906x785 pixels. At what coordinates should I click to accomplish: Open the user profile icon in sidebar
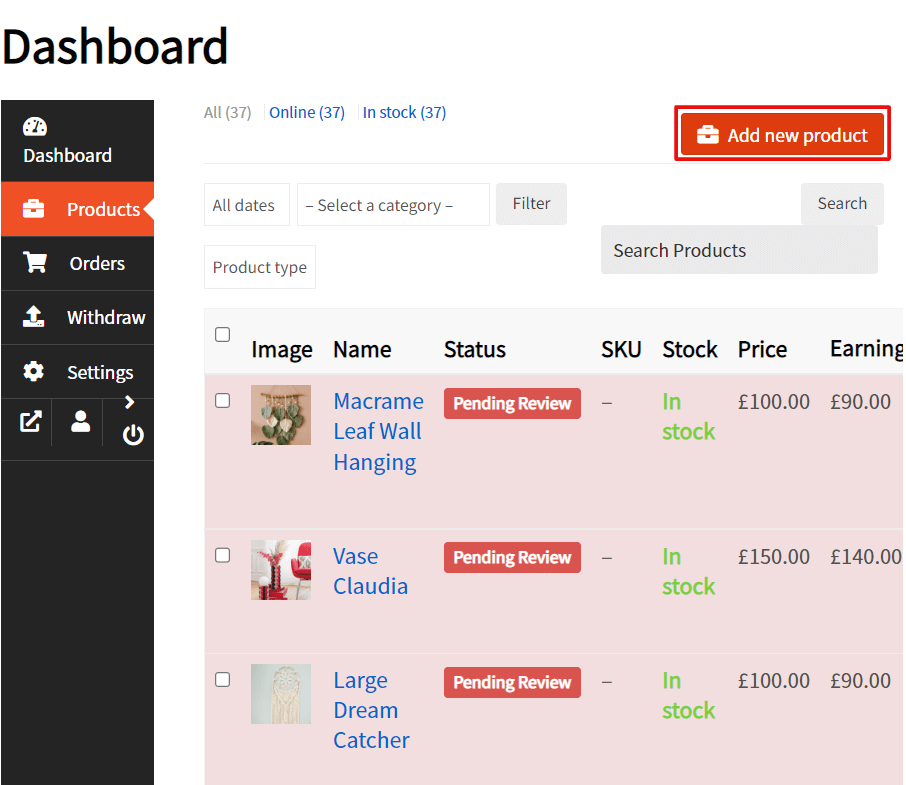coord(80,422)
